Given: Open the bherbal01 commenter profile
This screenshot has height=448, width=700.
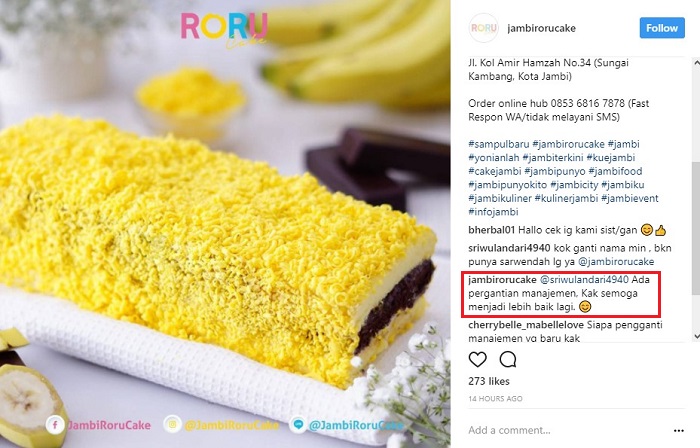Looking at the screenshot, I should (492, 230).
